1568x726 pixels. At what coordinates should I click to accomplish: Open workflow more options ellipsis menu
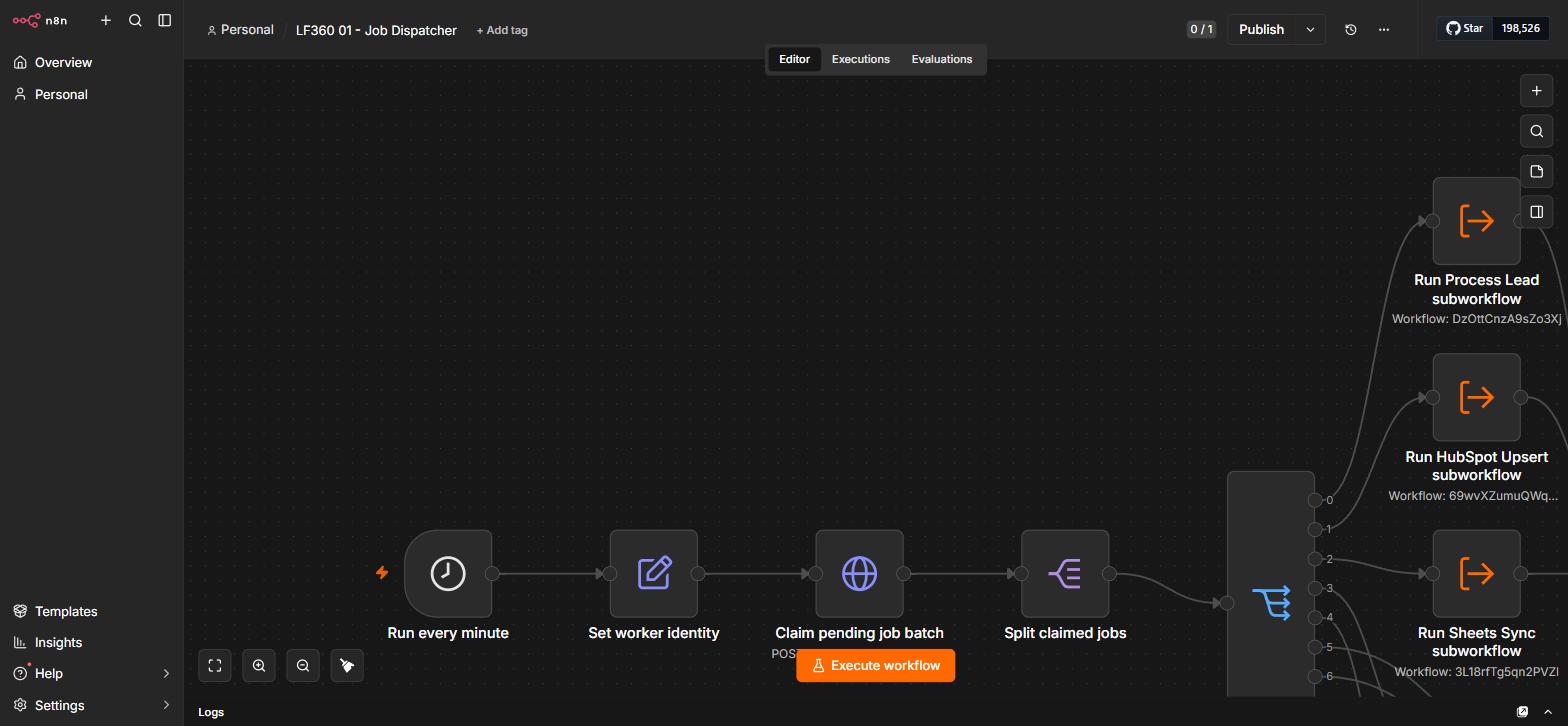(x=1384, y=29)
